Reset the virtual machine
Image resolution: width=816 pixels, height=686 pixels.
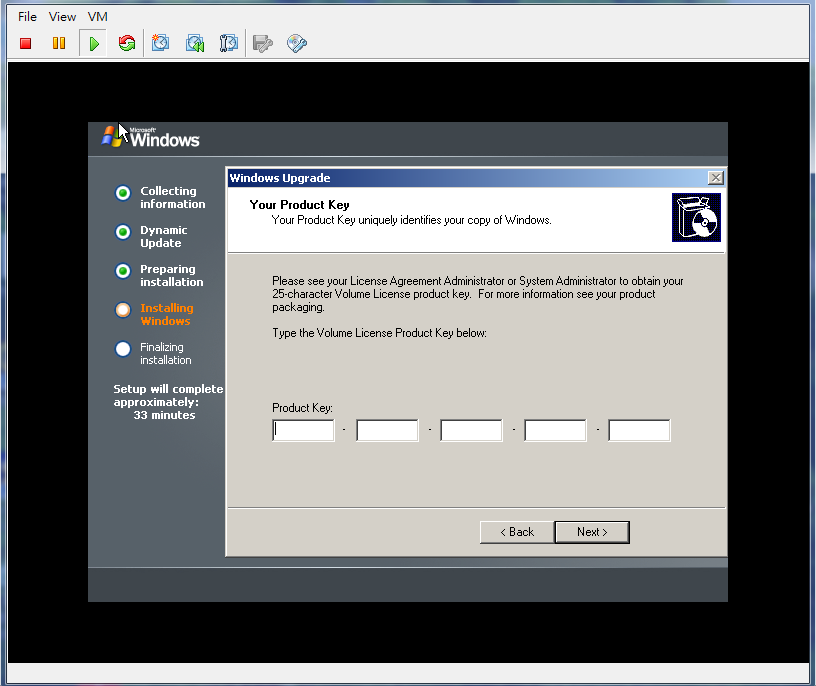[126, 43]
